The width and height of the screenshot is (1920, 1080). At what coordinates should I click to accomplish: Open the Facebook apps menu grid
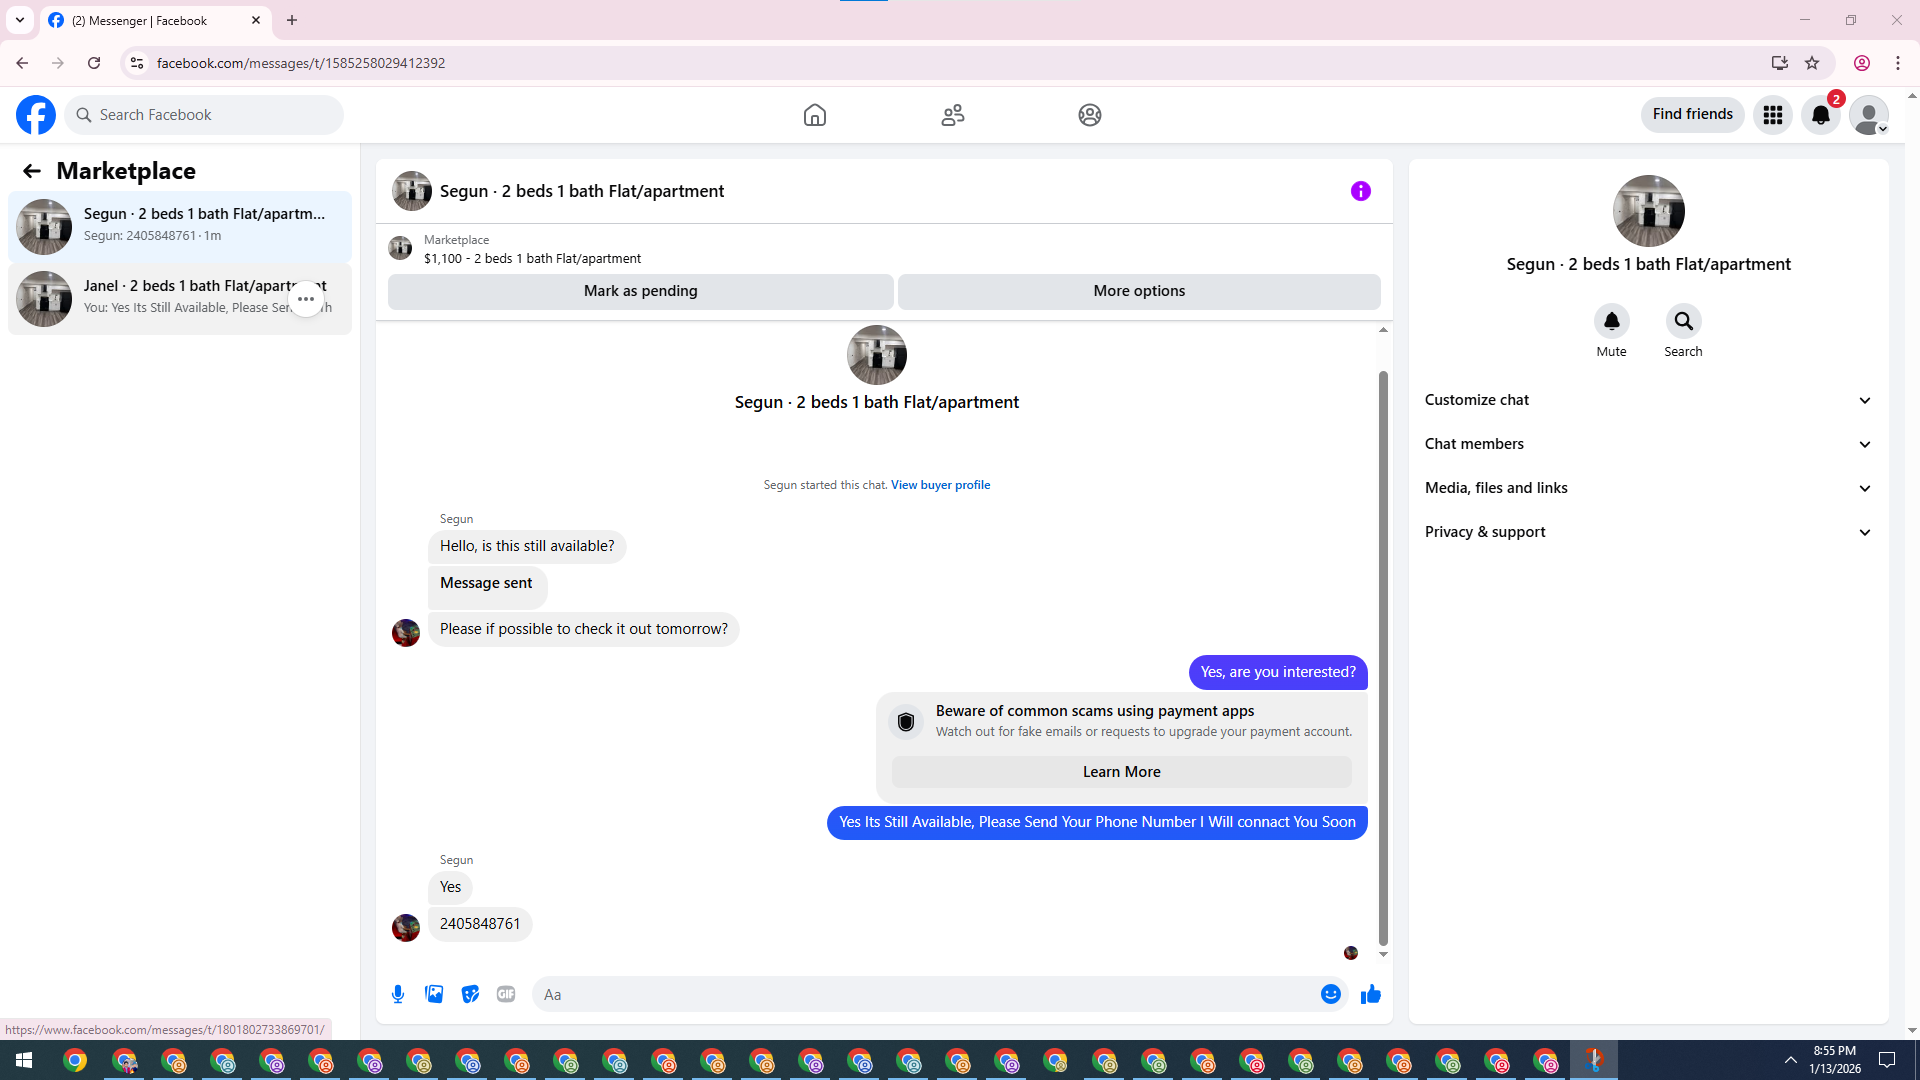[1772, 115]
